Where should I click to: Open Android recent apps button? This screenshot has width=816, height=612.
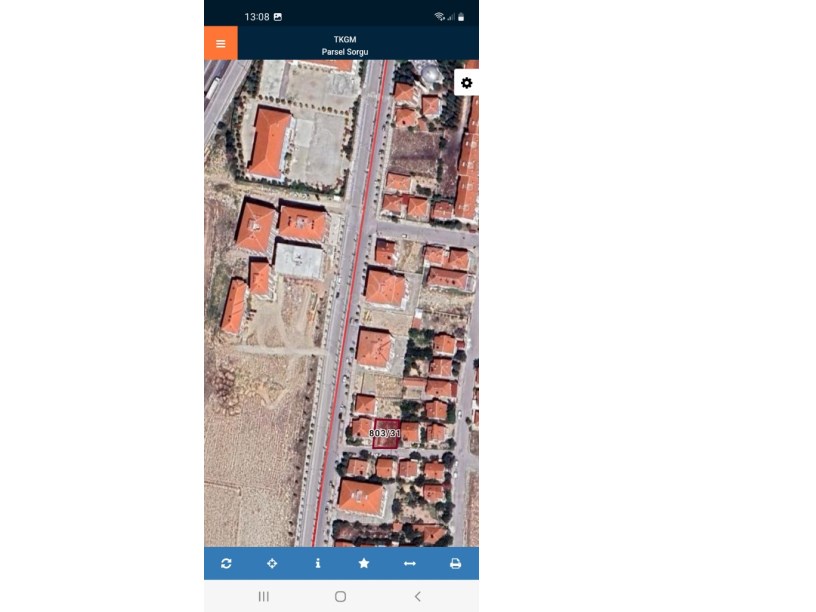(264, 596)
